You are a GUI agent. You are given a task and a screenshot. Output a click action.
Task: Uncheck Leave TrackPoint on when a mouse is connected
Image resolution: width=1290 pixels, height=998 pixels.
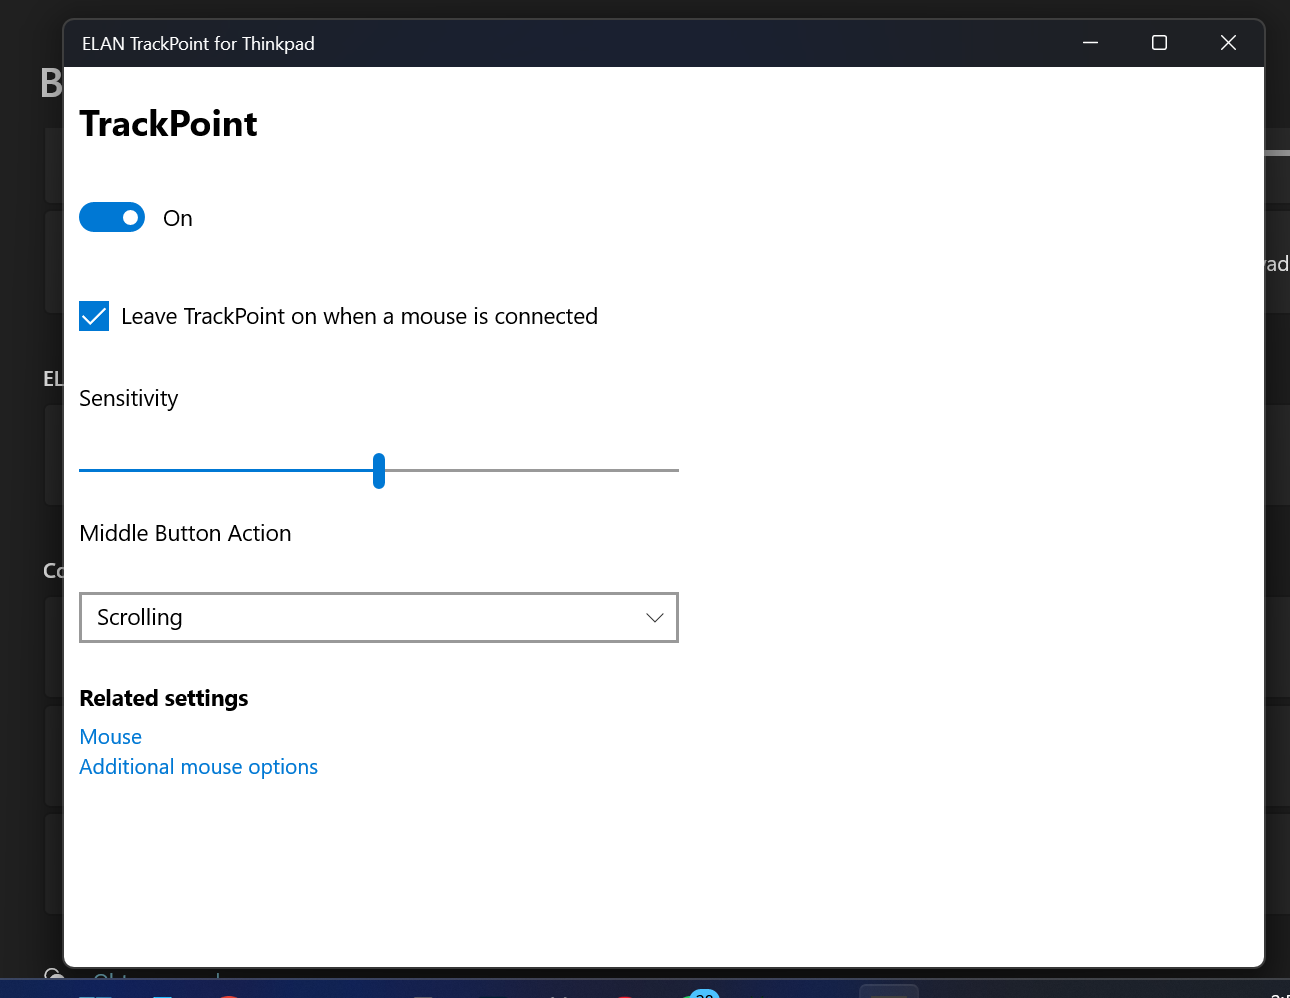click(x=93, y=316)
